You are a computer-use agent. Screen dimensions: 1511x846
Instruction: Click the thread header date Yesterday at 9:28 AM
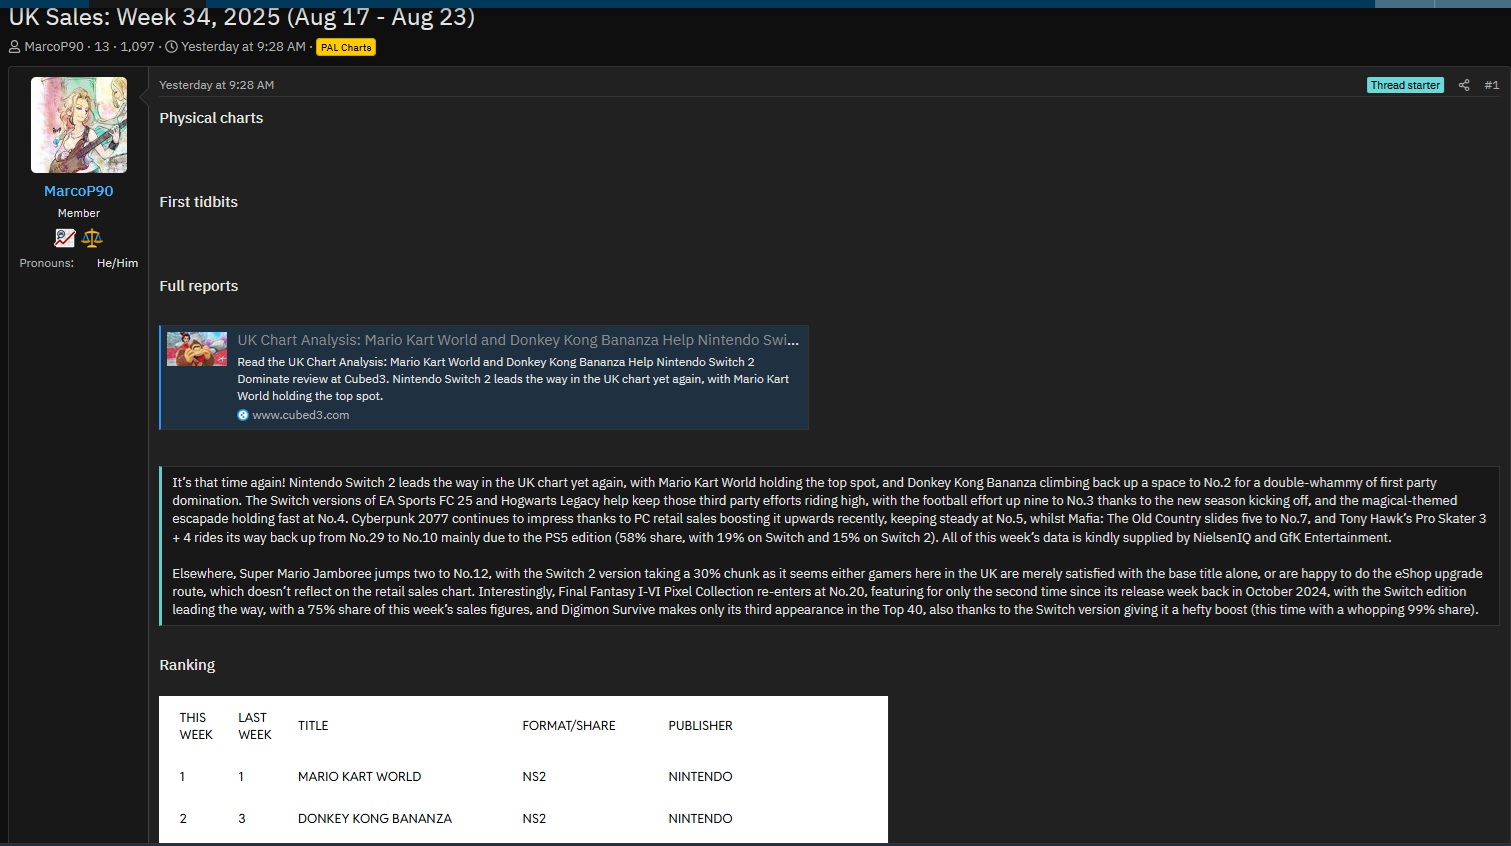tap(244, 47)
